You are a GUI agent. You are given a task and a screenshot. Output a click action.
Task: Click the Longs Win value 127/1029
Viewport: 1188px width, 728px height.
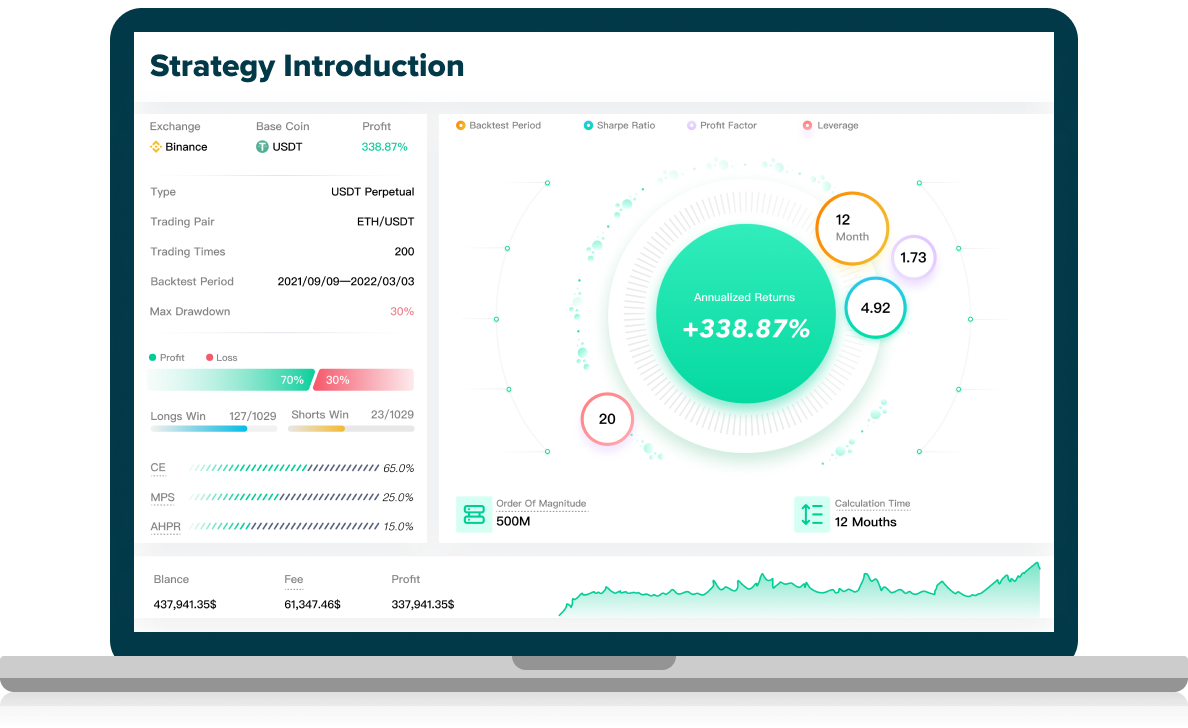(x=252, y=416)
